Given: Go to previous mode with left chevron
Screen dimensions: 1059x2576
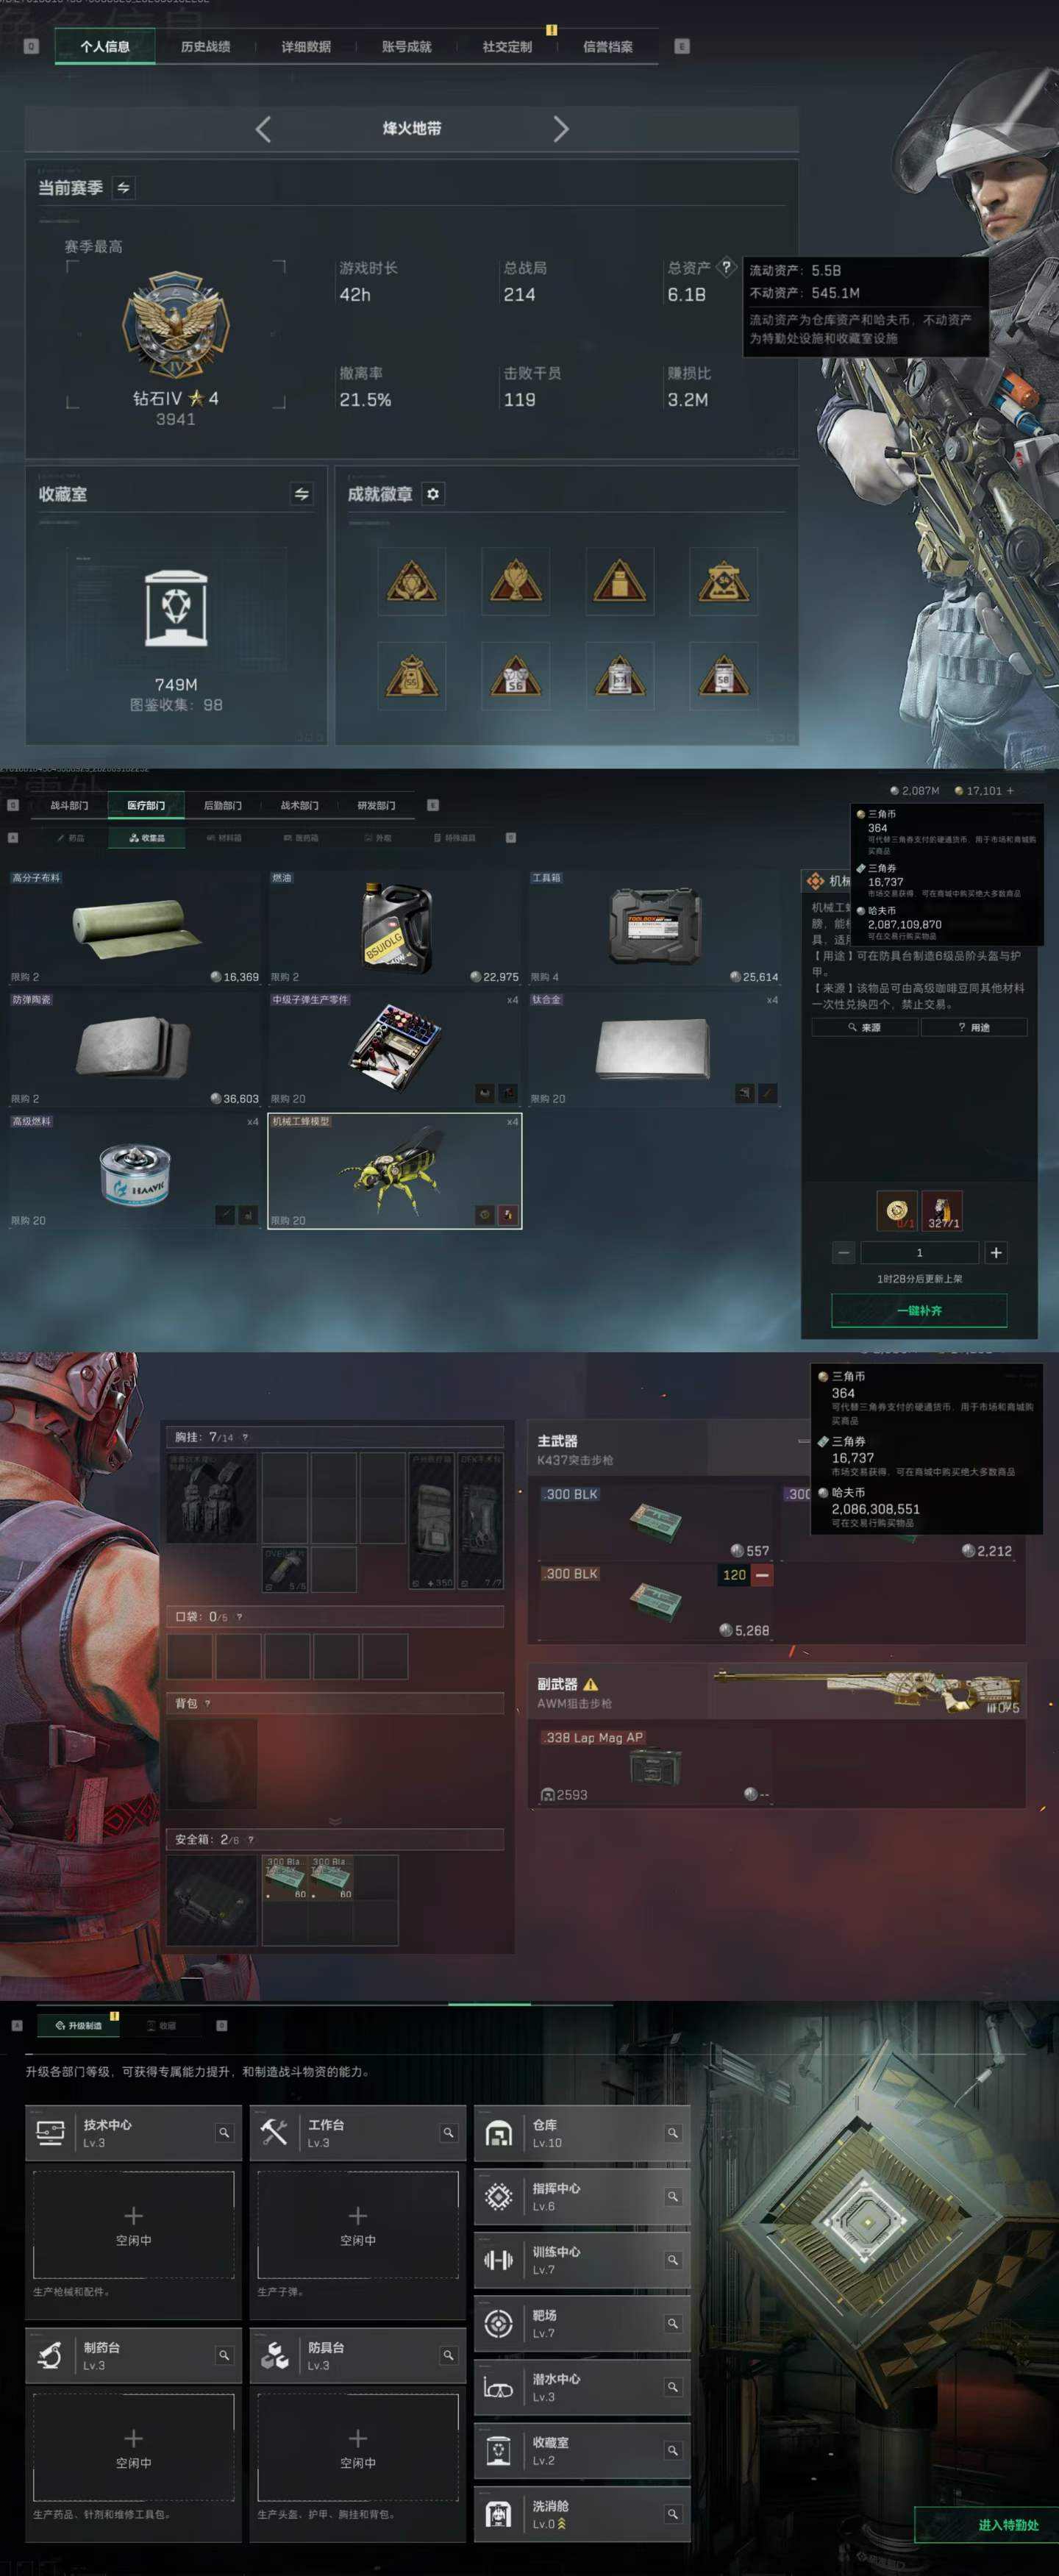Looking at the screenshot, I should coord(263,129).
